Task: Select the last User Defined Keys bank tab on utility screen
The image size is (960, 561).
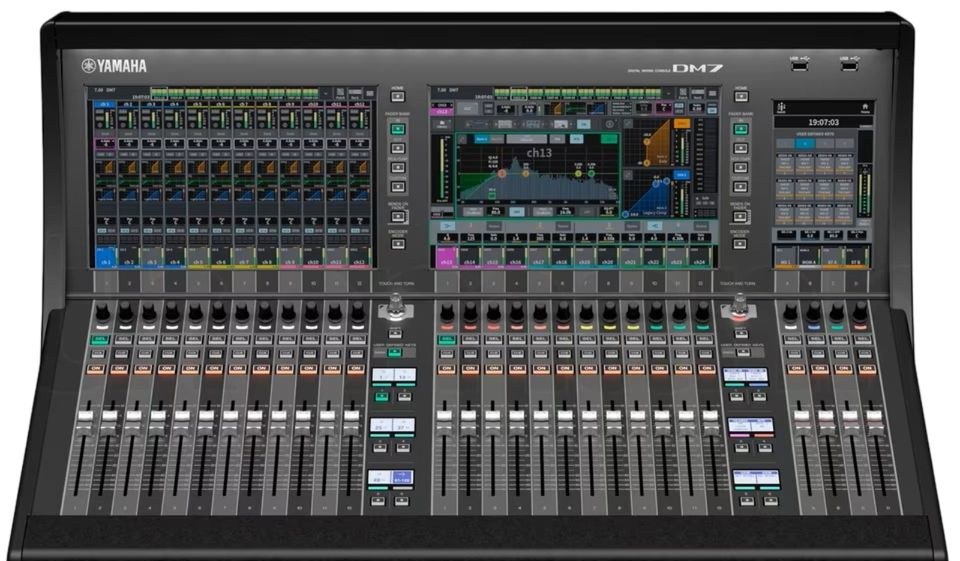Action: [x=845, y=143]
